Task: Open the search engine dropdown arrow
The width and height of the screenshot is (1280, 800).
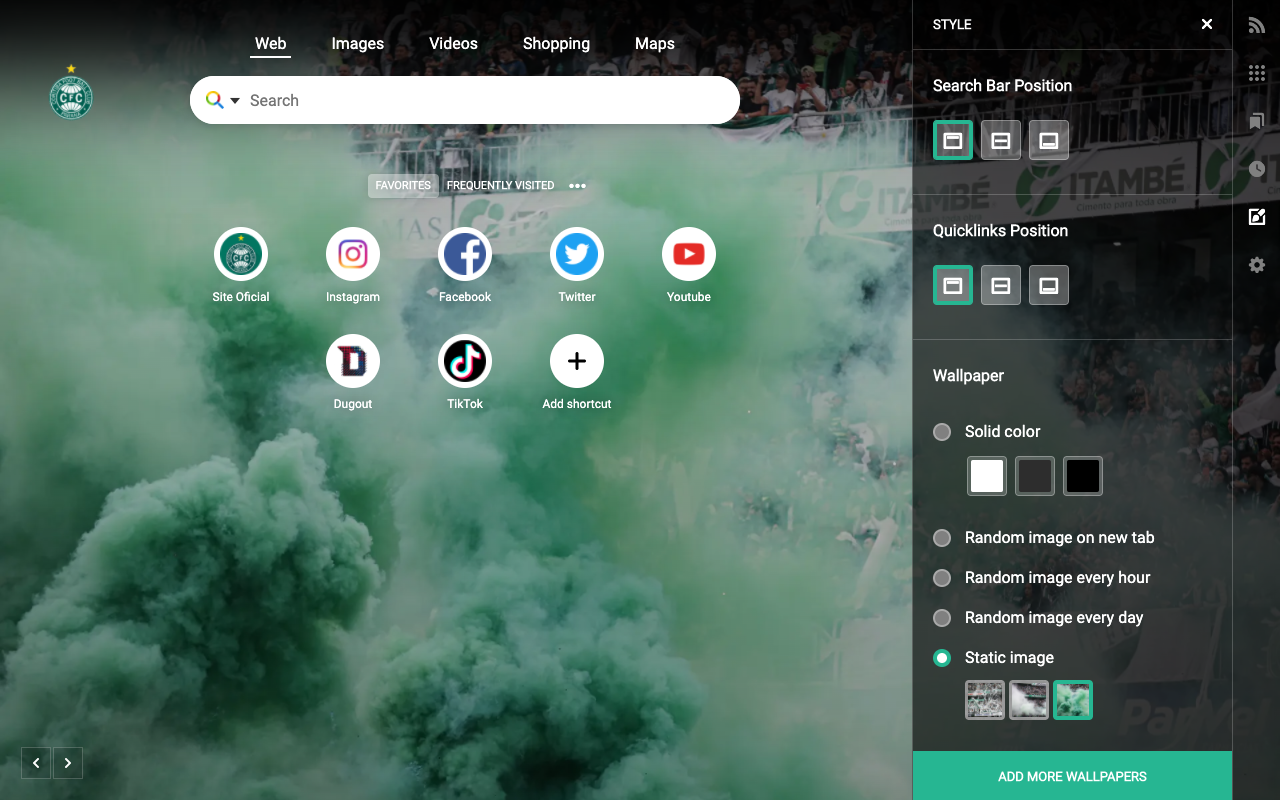Action: click(x=235, y=100)
